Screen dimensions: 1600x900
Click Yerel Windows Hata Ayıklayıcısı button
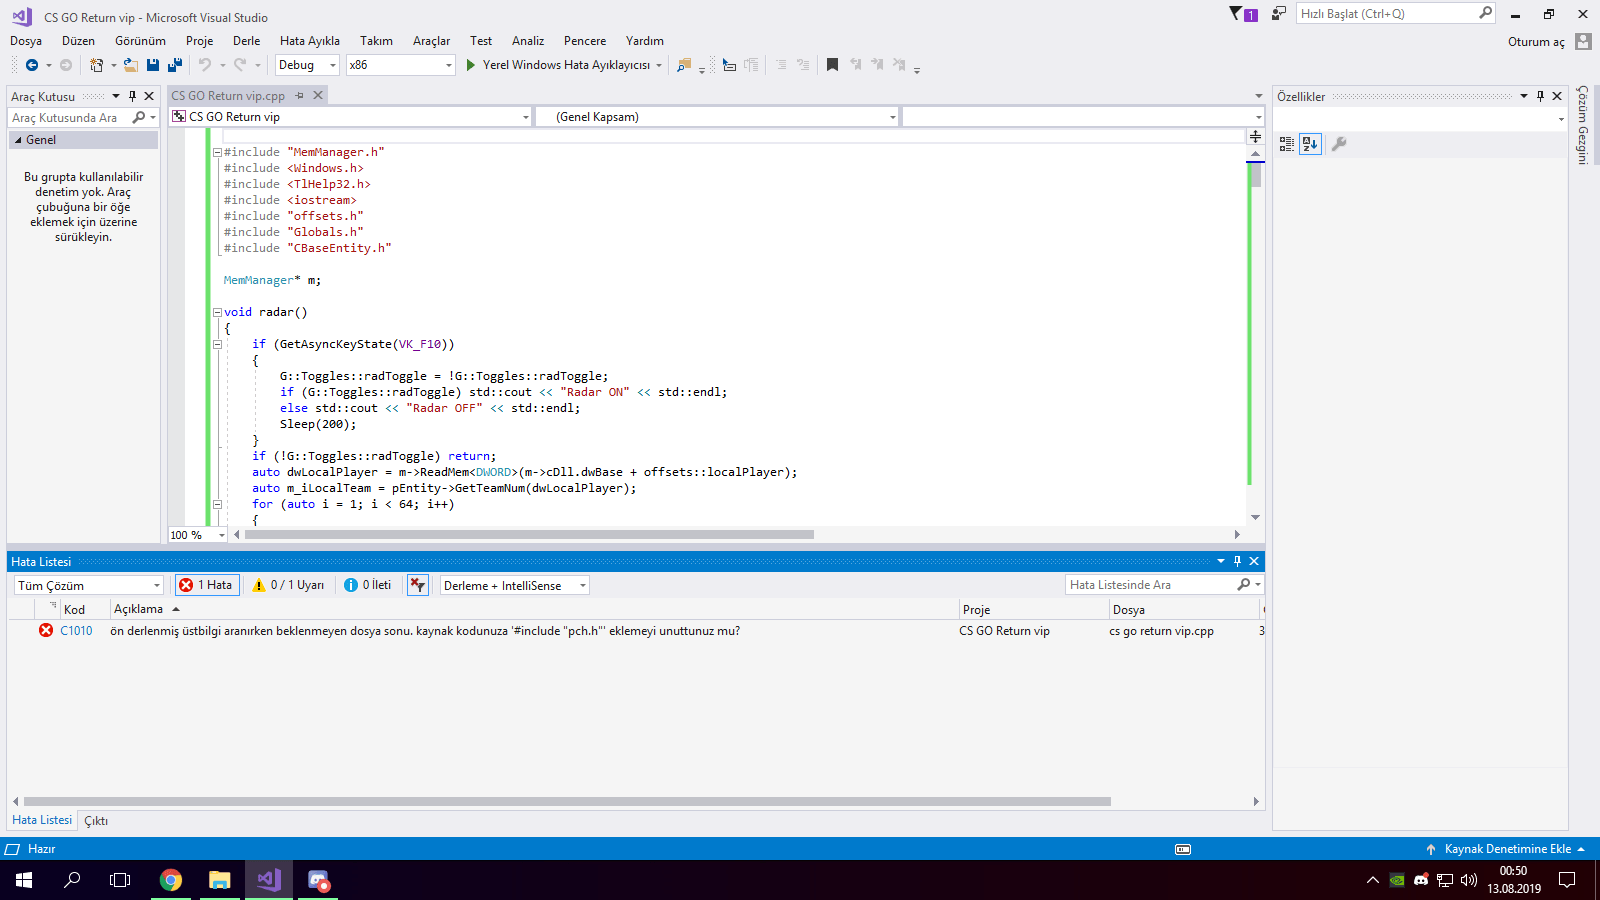565,65
